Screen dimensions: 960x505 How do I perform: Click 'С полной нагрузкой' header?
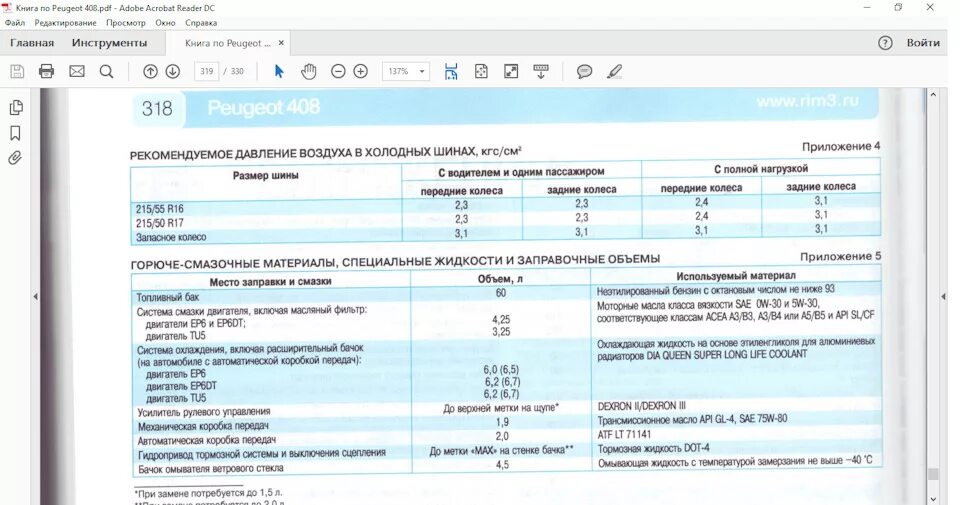coord(761,168)
